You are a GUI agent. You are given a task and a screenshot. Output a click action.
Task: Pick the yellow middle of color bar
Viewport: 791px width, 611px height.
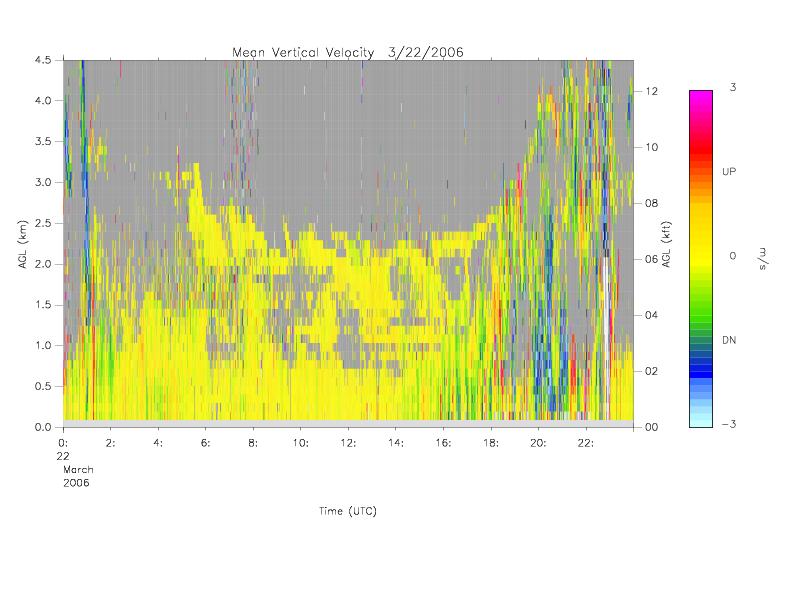[701, 255]
